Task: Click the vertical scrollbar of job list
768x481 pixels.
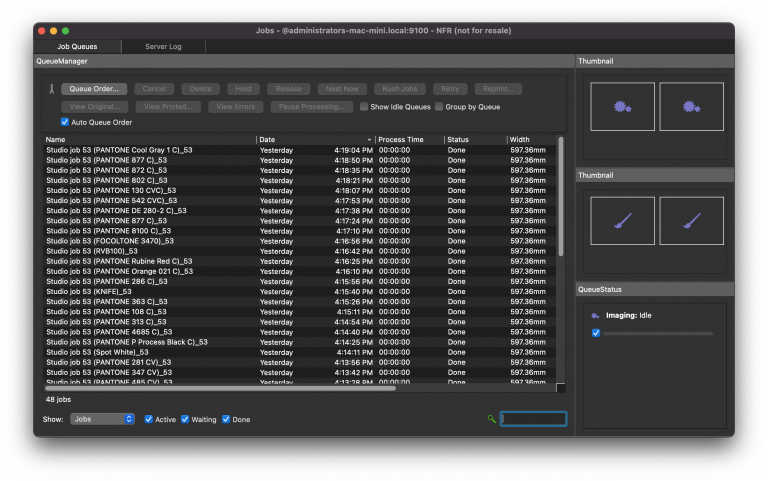Action: 561,196
